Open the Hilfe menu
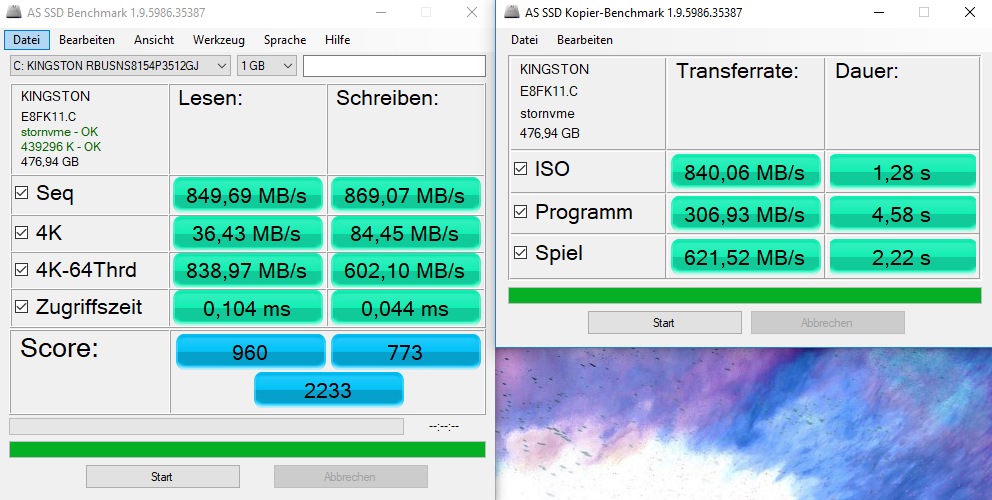992x500 pixels. [x=337, y=40]
